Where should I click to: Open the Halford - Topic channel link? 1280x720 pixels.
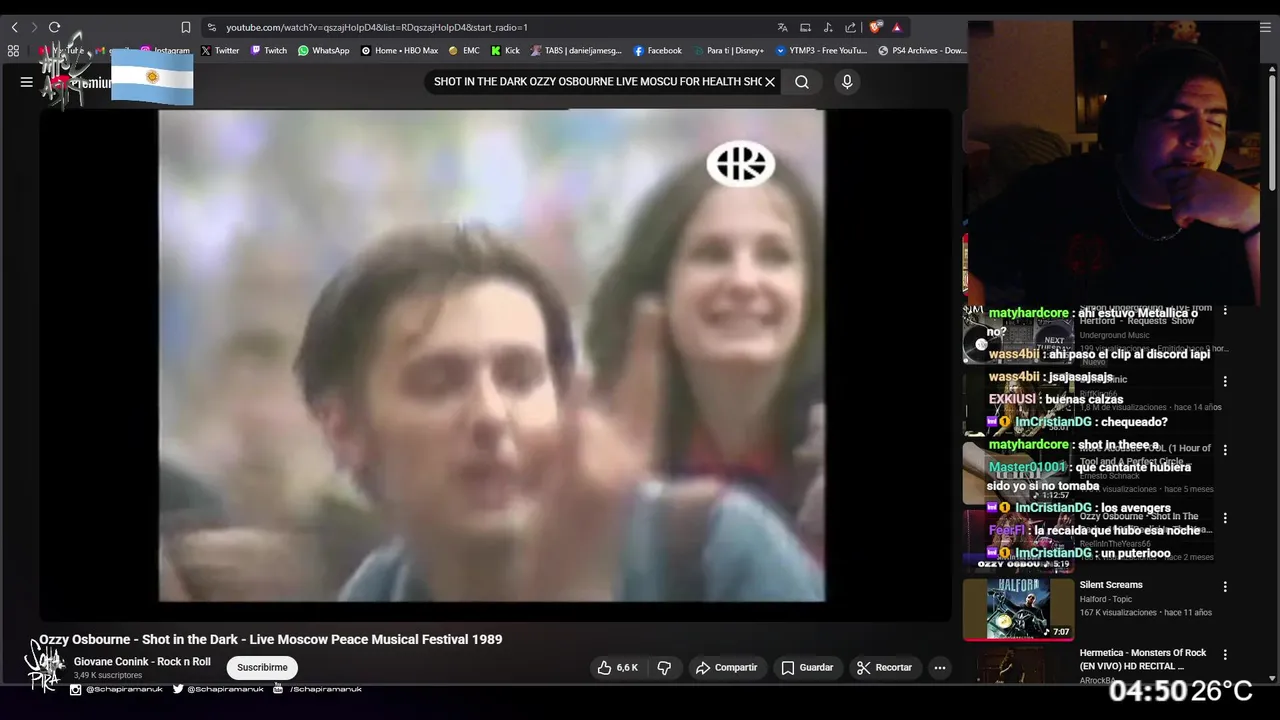click(x=1105, y=599)
